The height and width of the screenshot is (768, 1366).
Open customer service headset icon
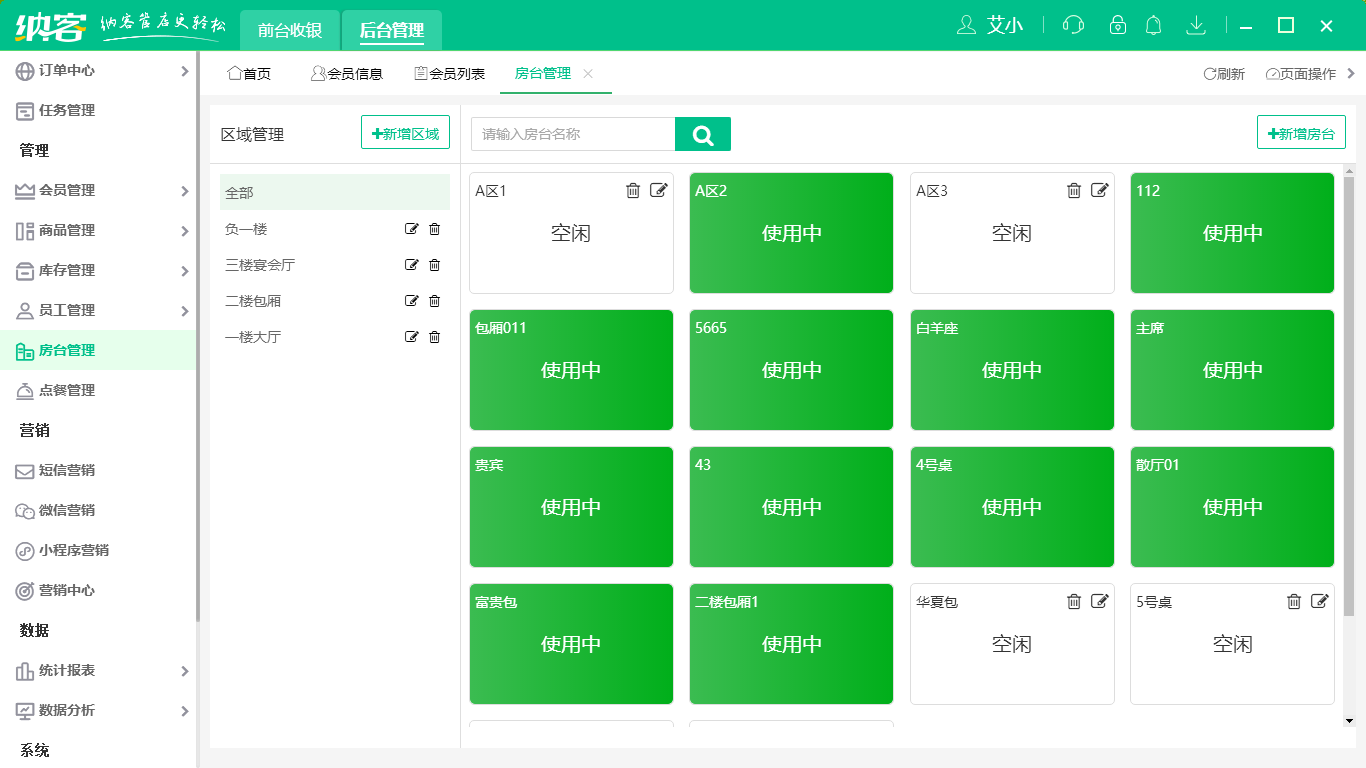click(x=1073, y=25)
